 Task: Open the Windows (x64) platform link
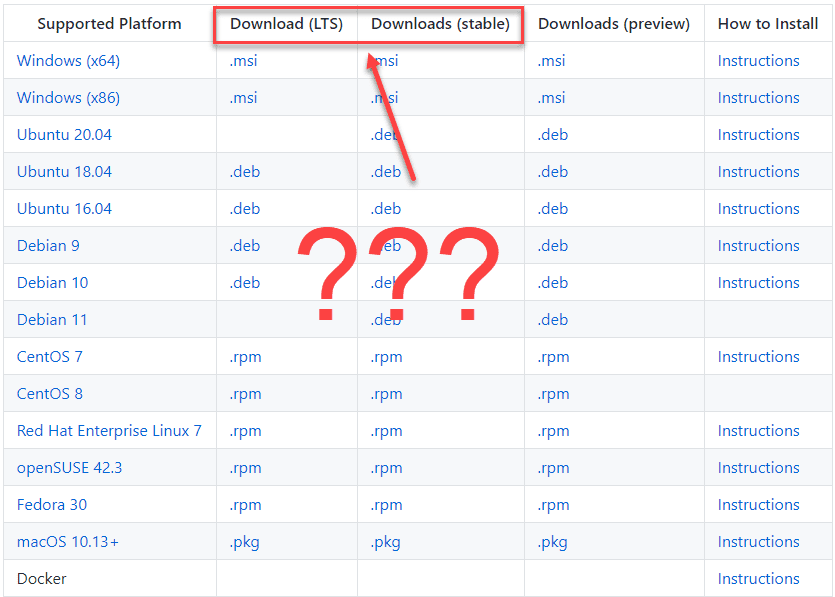(x=68, y=61)
